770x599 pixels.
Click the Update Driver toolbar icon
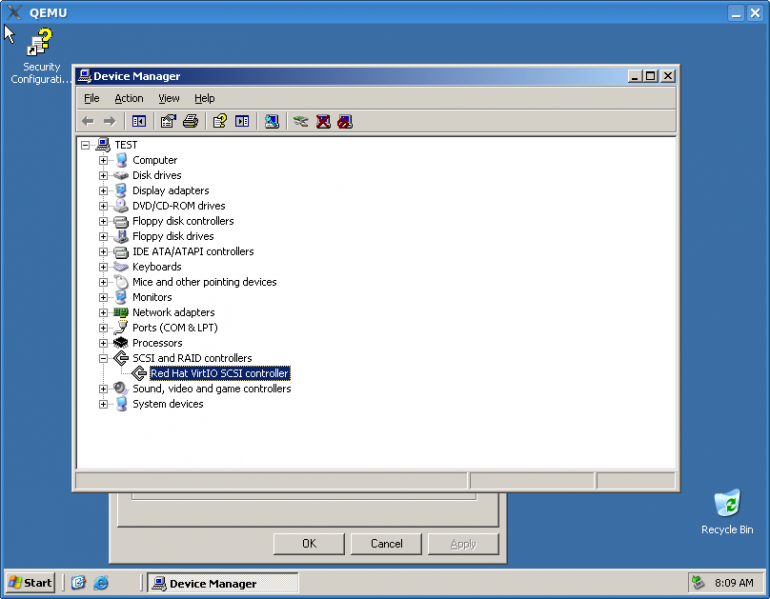(x=300, y=121)
